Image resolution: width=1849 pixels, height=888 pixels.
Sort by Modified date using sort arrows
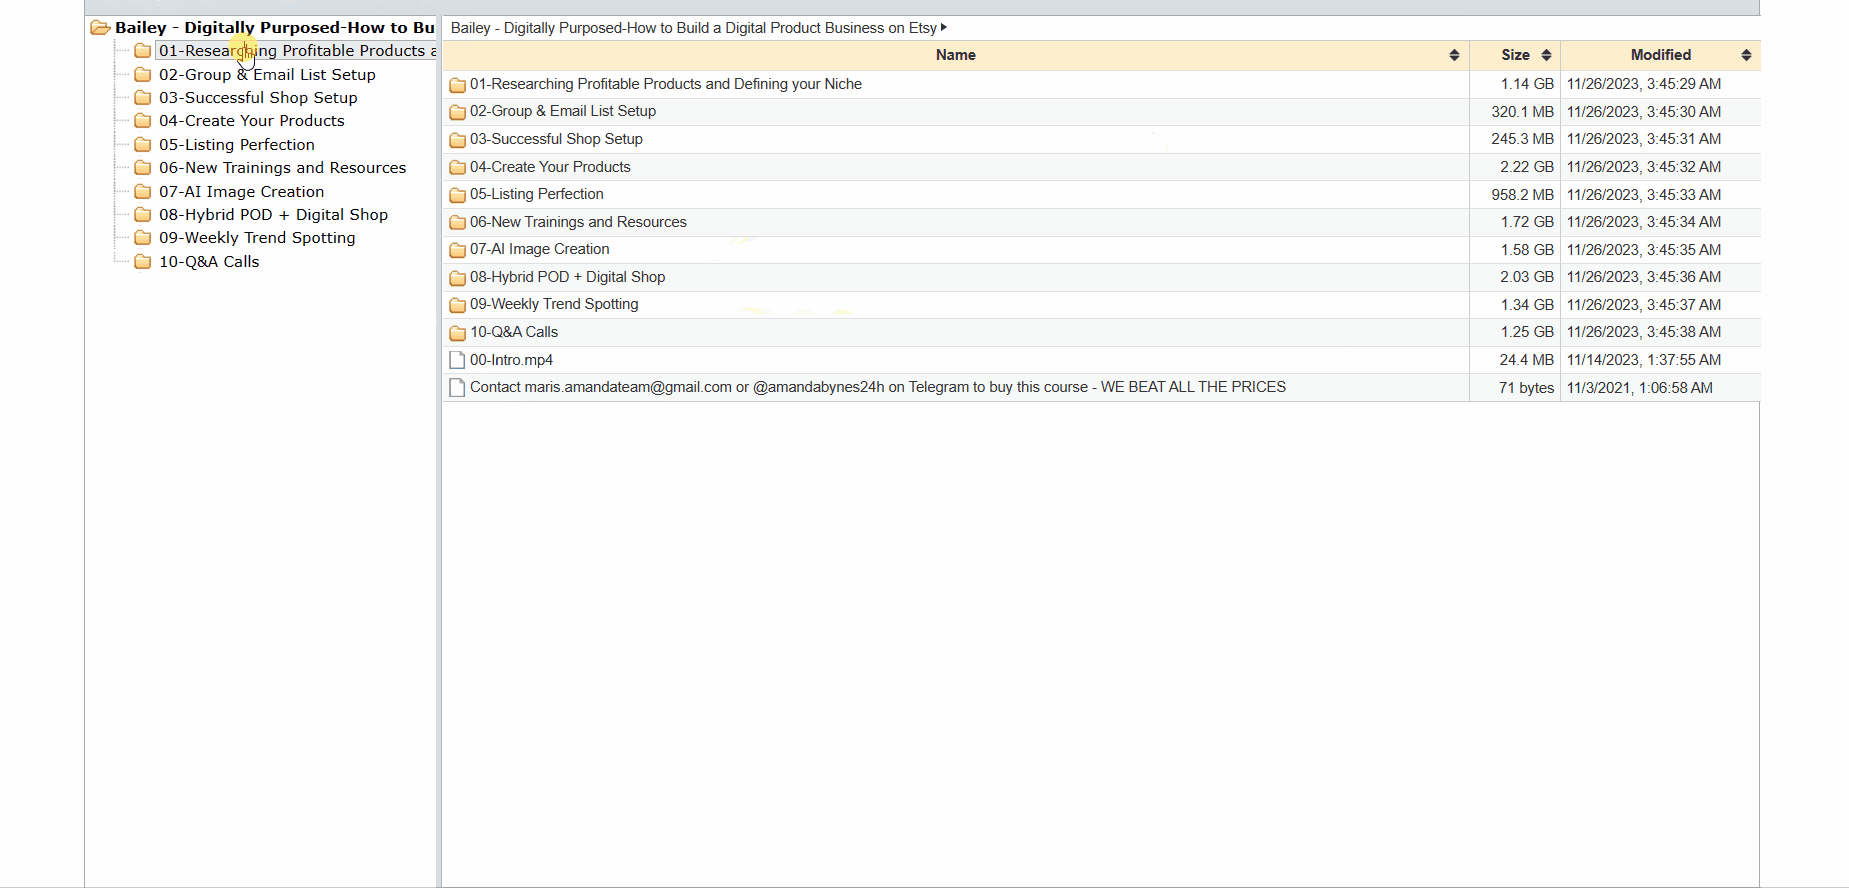(1746, 55)
